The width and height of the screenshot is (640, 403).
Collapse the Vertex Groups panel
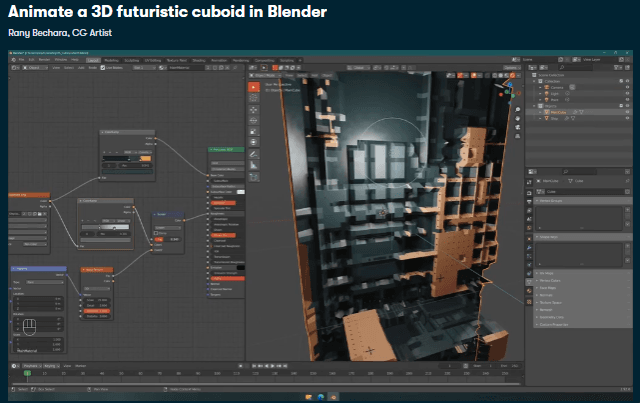584,201
